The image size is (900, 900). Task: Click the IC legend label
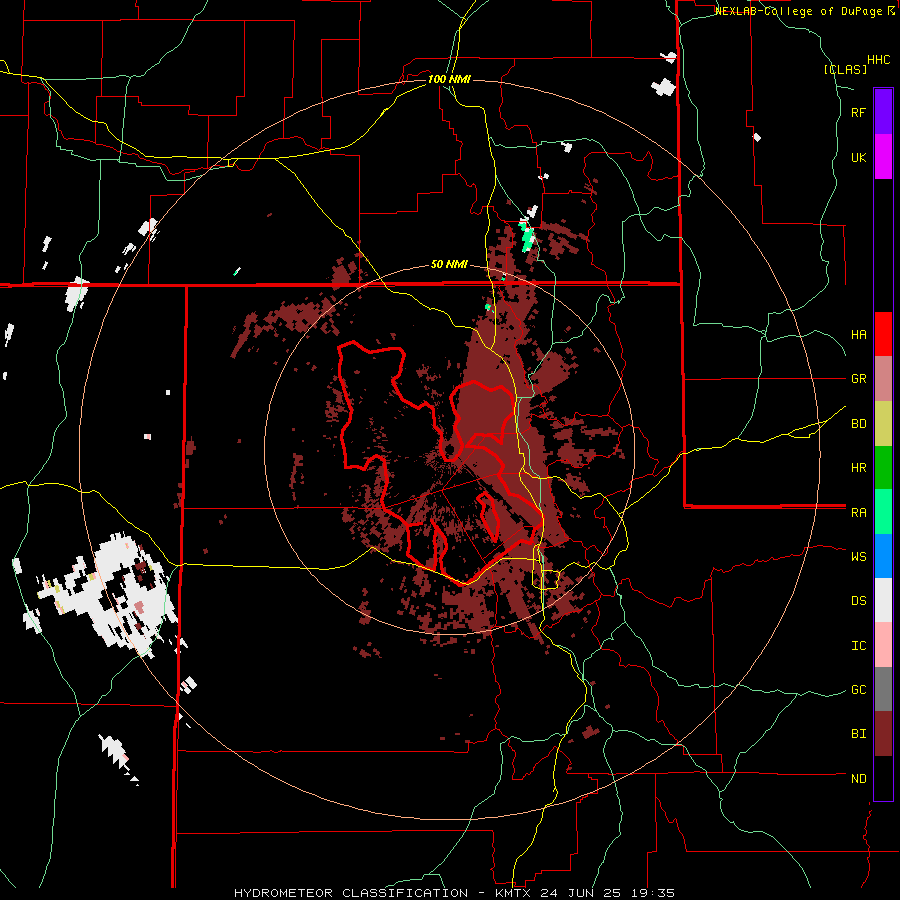[x=858, y=646]
